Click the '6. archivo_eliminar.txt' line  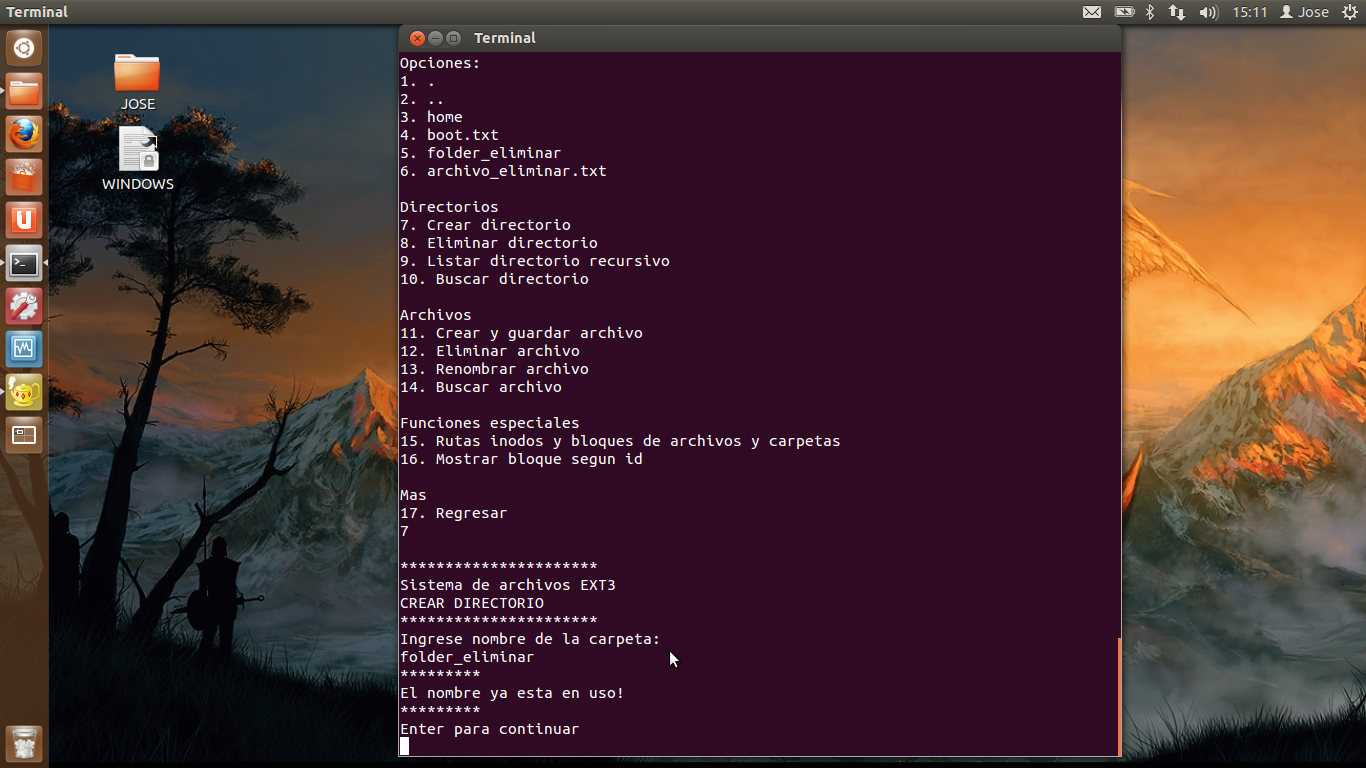pos(503,171)
